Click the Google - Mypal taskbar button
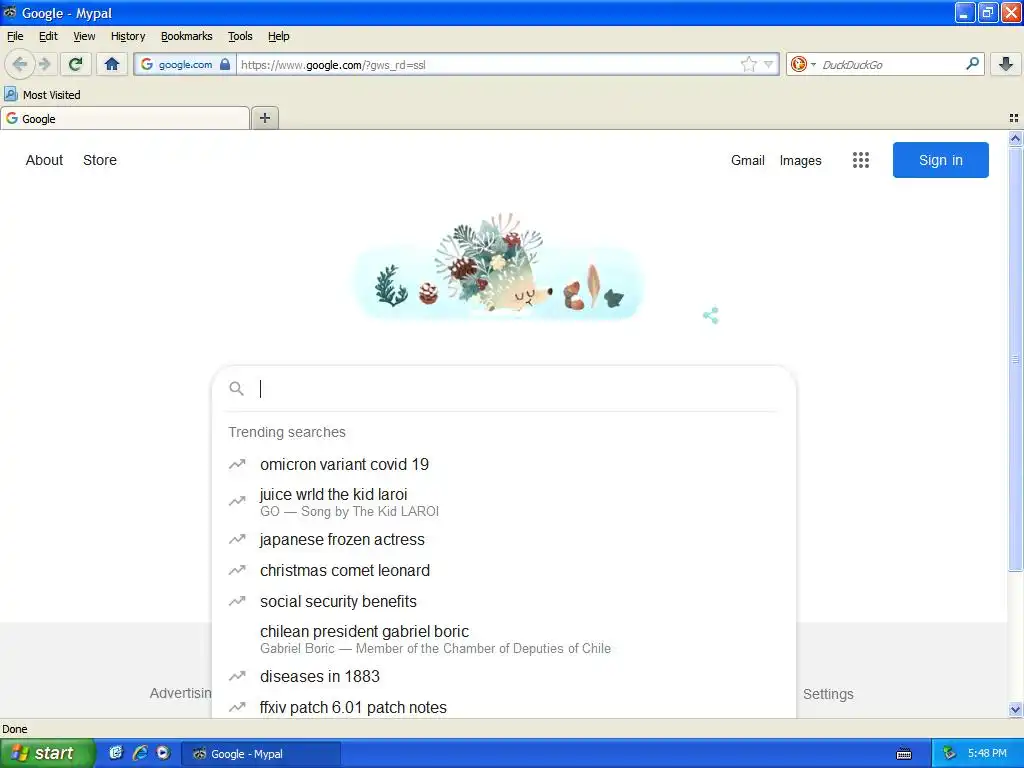This screenshot has width=1024, height=768. [261, 754]
